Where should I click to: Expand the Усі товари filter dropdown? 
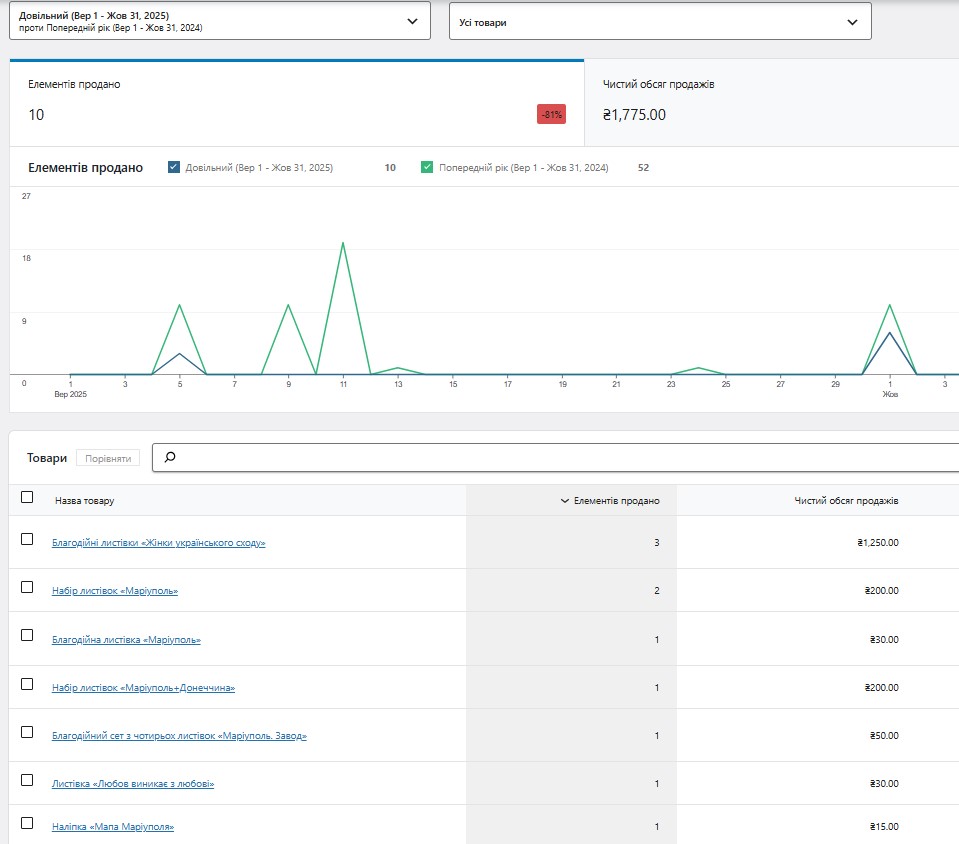659,21
